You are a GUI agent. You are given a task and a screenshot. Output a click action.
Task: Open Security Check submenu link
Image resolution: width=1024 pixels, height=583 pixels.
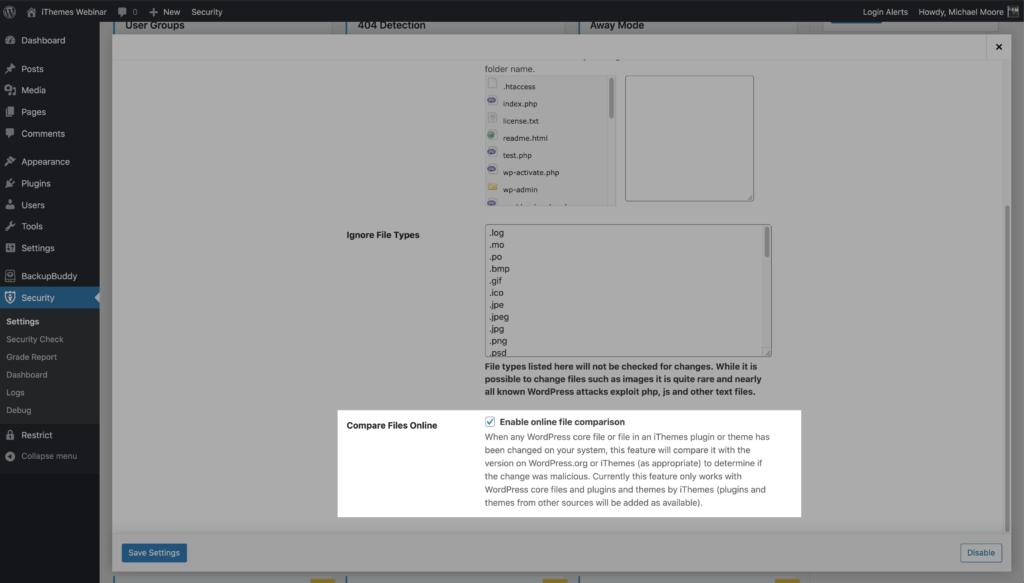click(x=35, y=339)
